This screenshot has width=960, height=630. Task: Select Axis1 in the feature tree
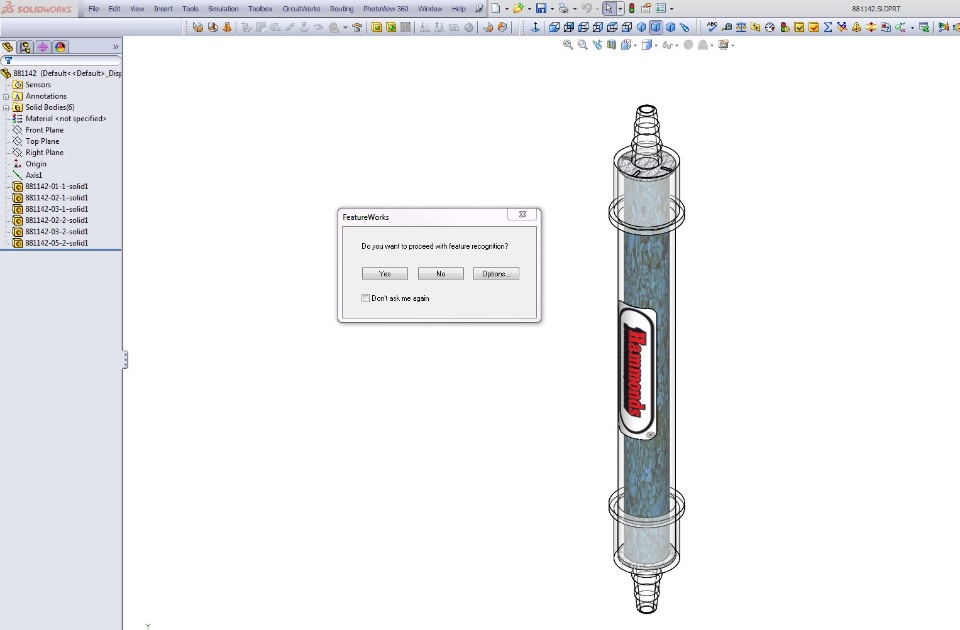click(x=34, y=175)
